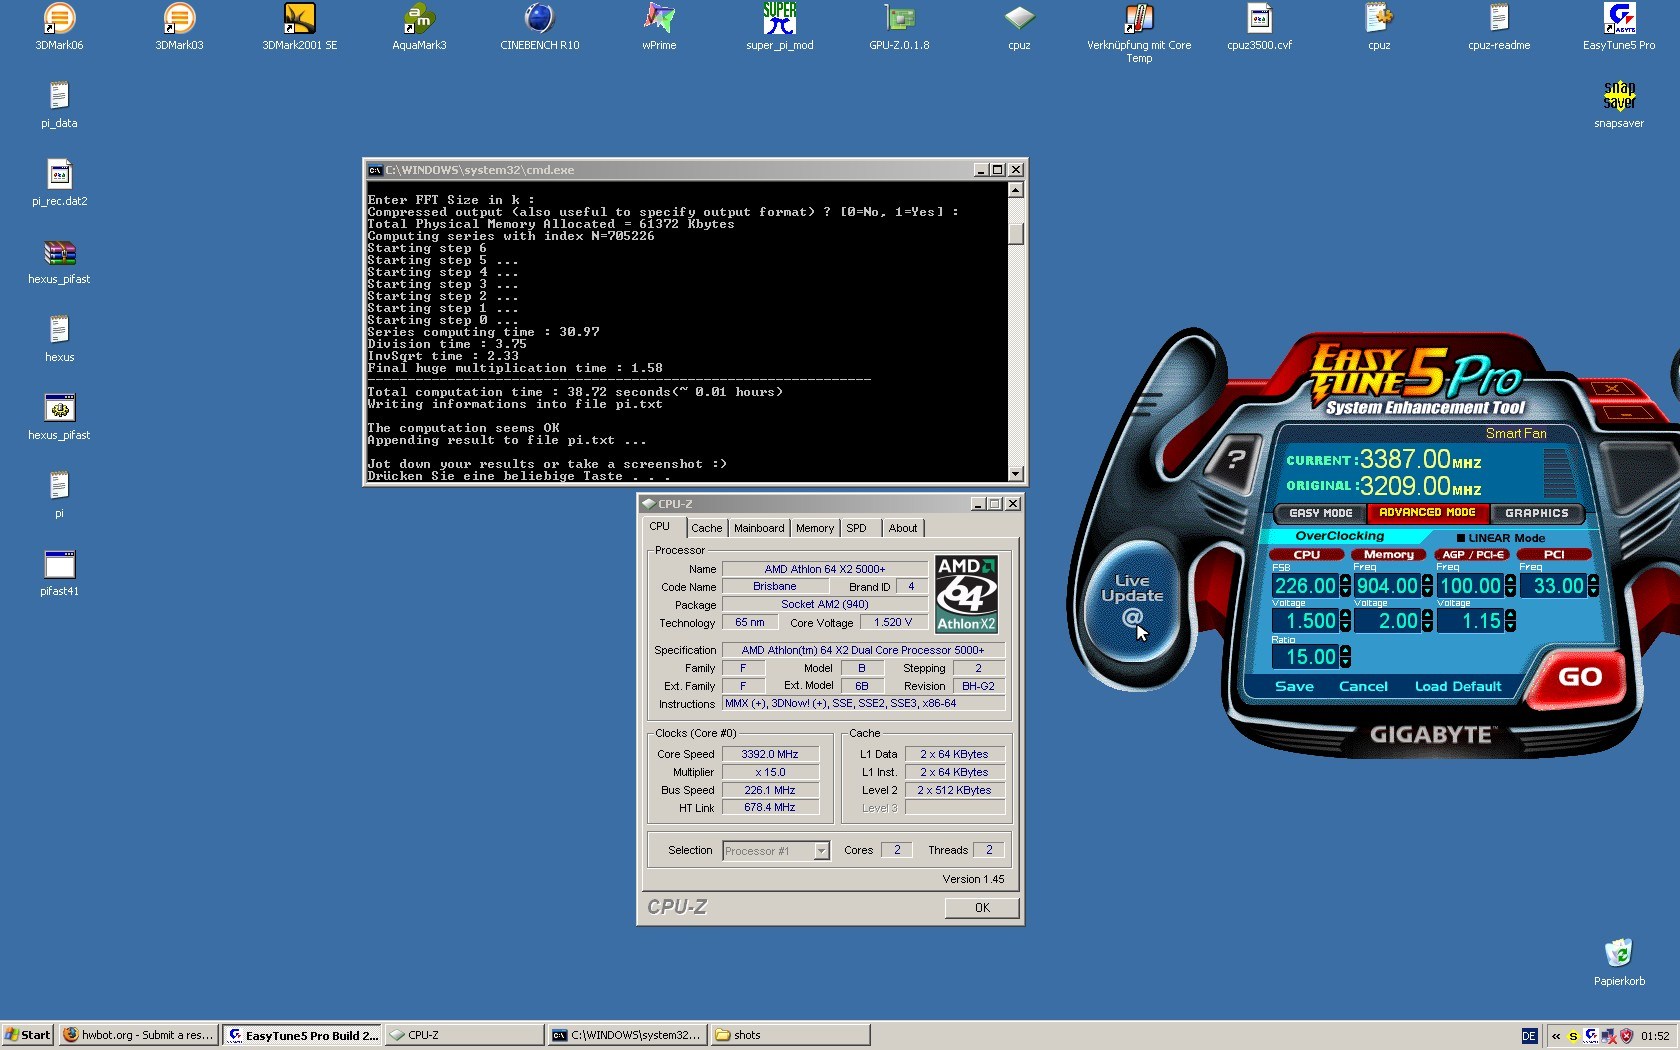Select the pi_data file icon
Screen dimensions: 1680x1050
click(59, 105)
